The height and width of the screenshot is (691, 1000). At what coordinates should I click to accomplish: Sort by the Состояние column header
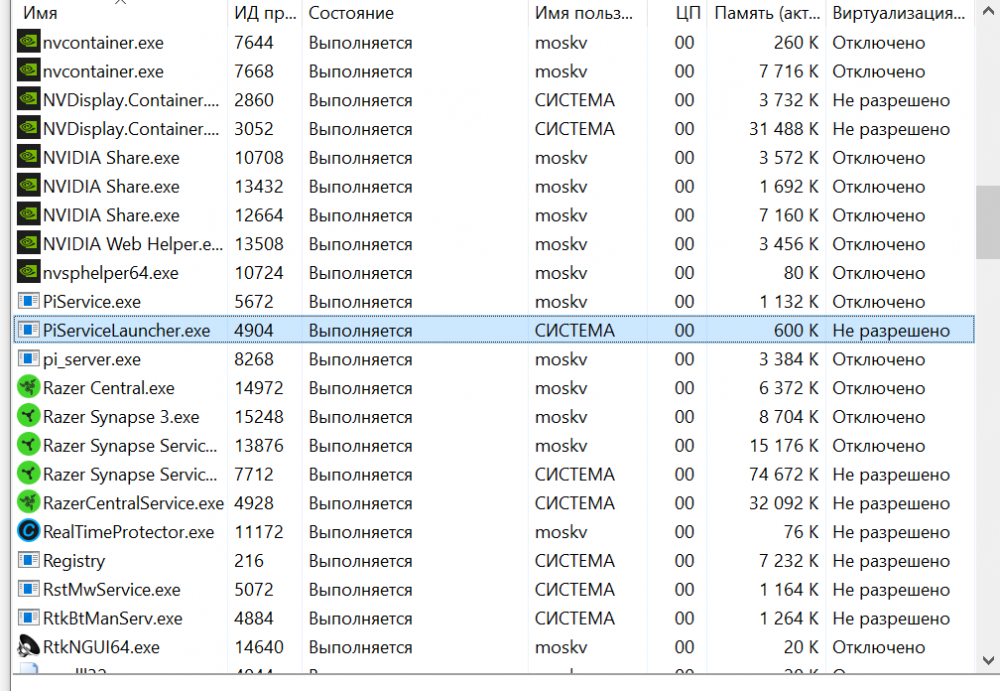pos(350,13)
